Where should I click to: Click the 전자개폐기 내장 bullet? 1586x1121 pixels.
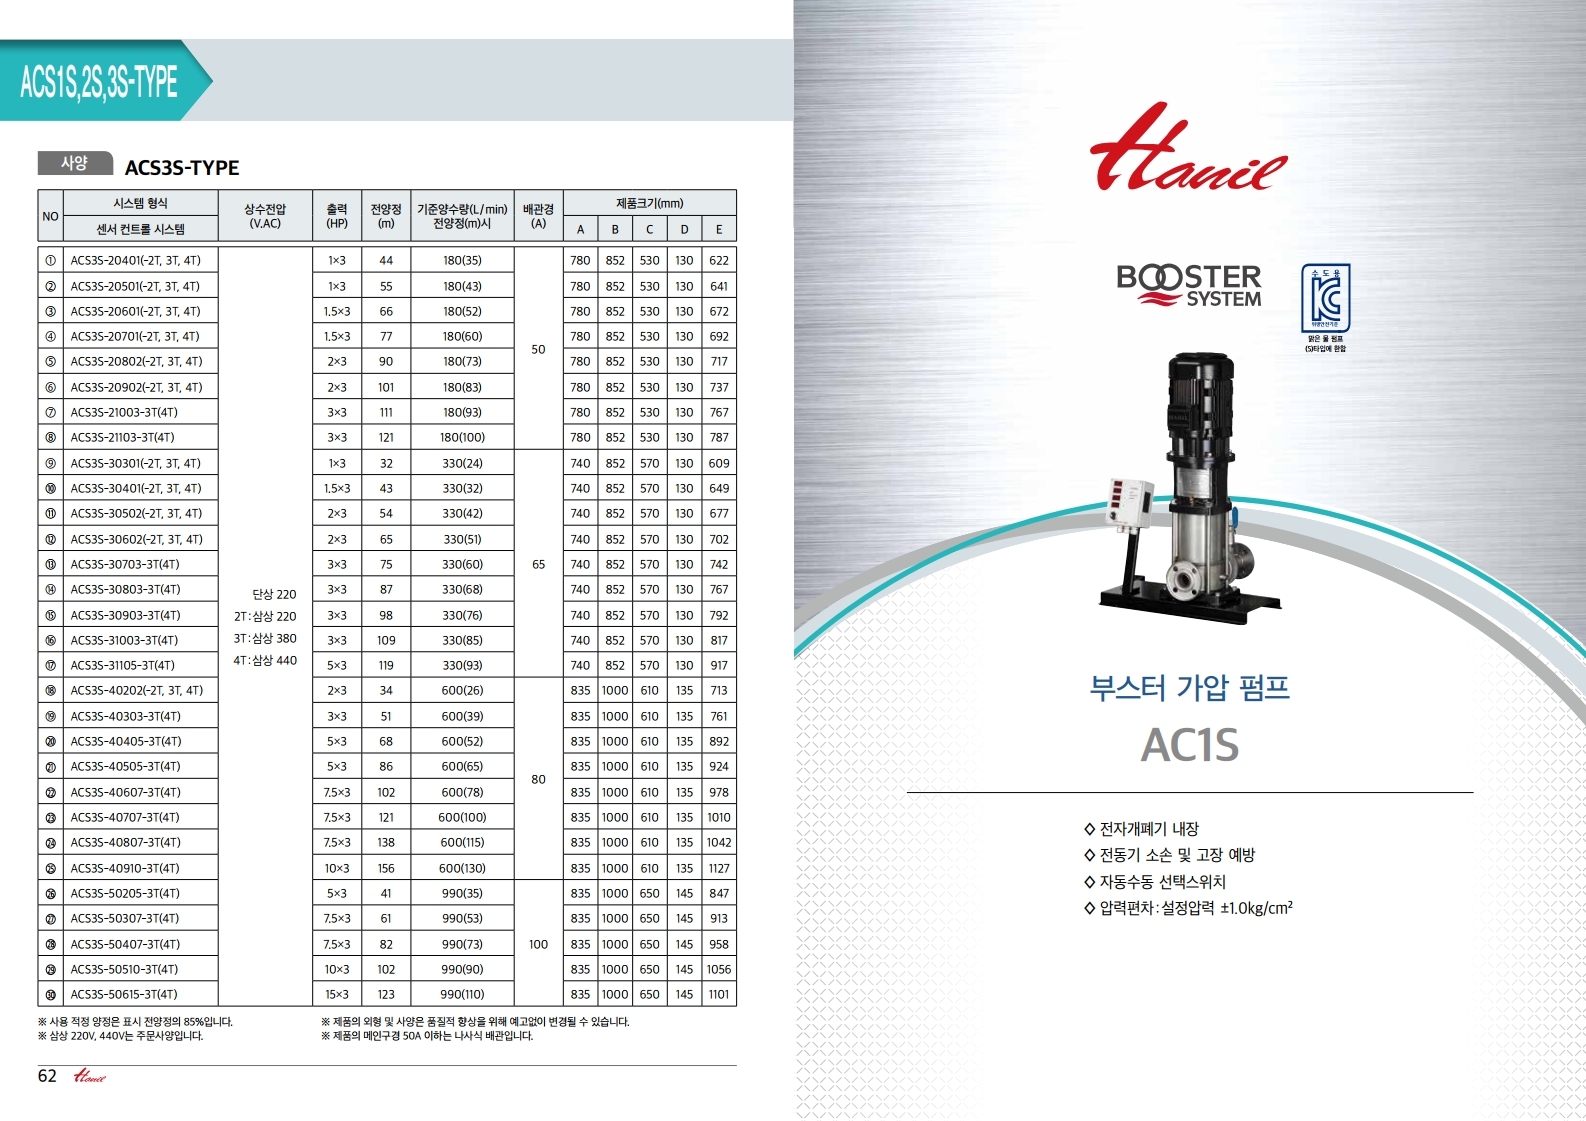[x=1141, y=829]
